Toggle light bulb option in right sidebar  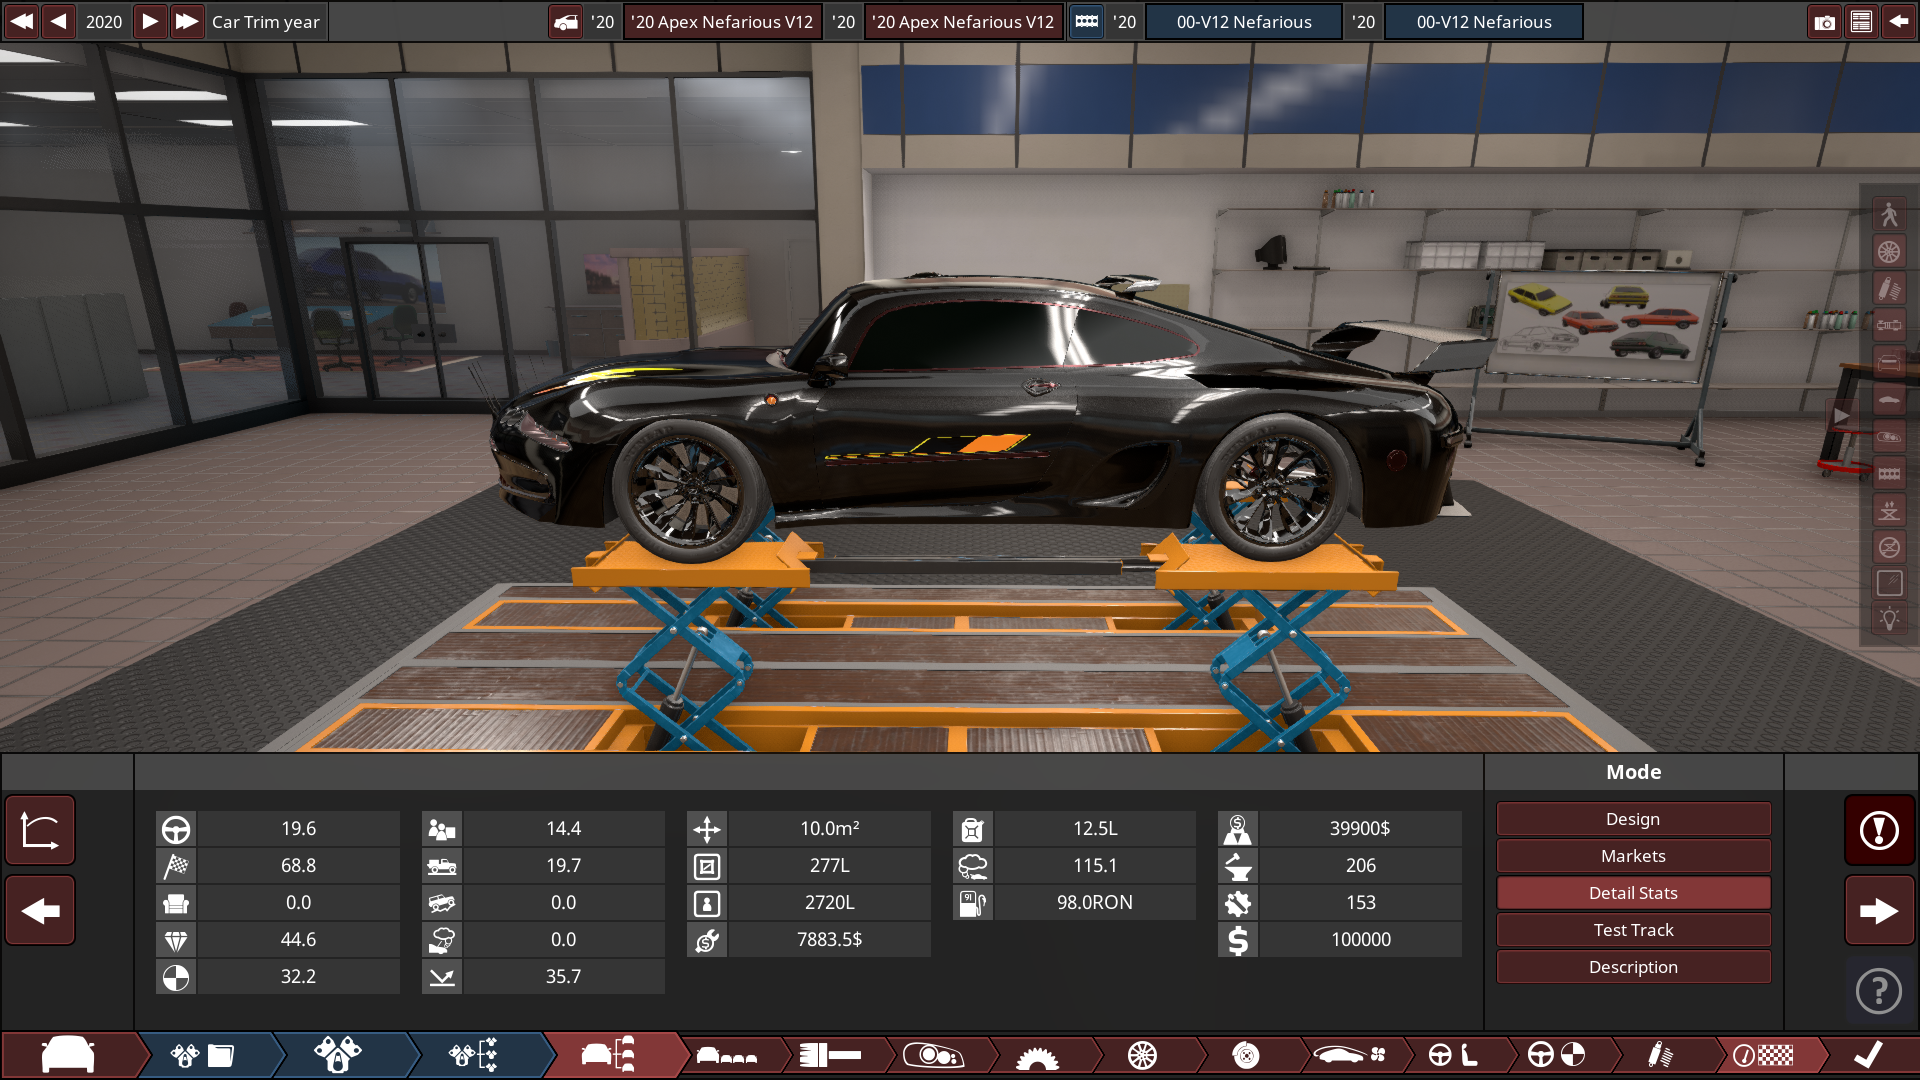[1889, 619]
